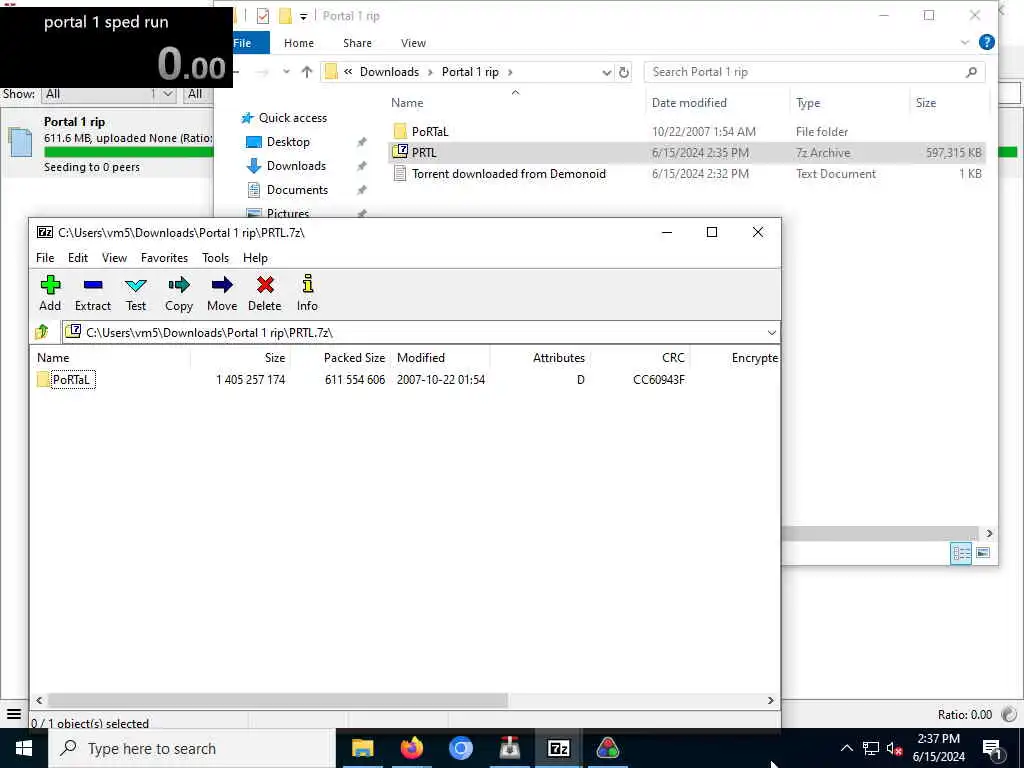1024x768 pixels.
Task: Open 7-Zip File menu
Action: 45,258
